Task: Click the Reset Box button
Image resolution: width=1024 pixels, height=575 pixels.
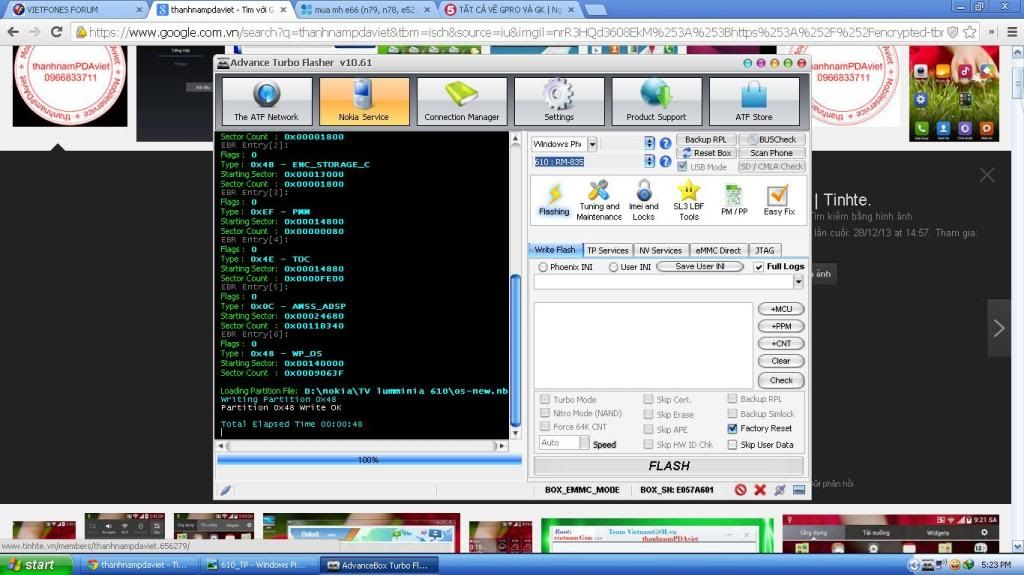Action: click(x=706, y=153)
